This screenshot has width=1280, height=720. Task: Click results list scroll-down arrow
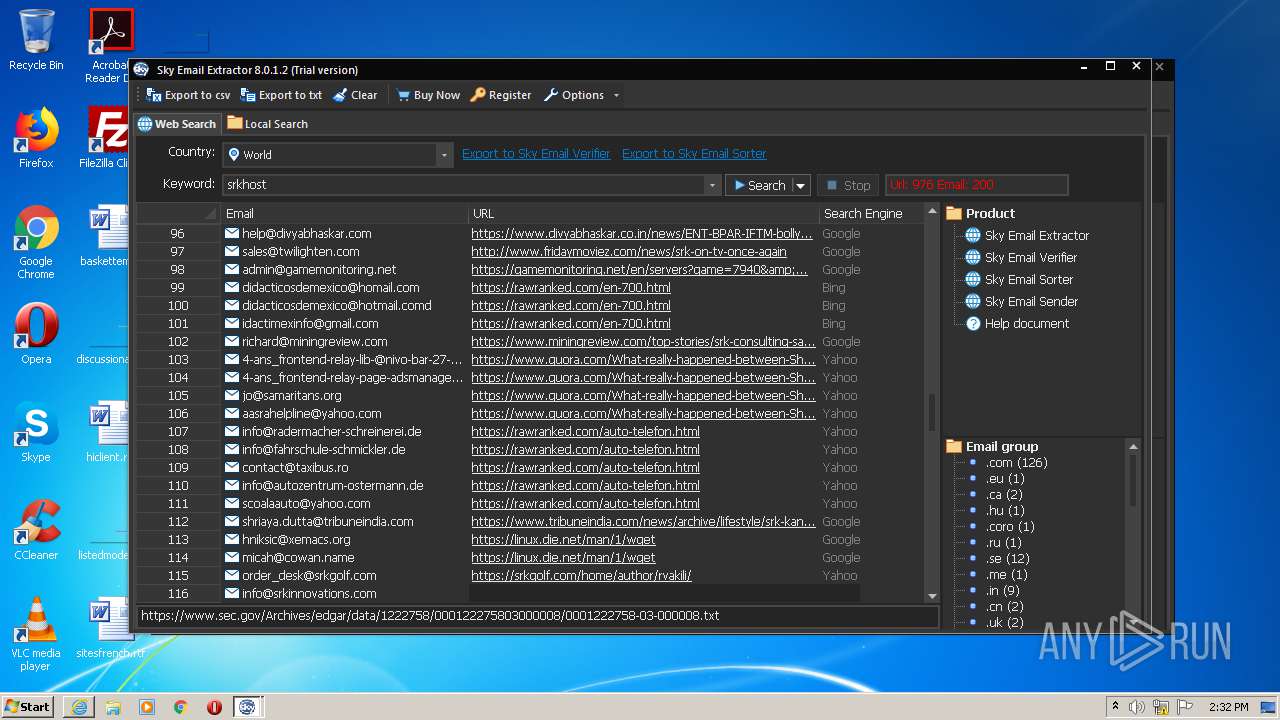point(932,596)
